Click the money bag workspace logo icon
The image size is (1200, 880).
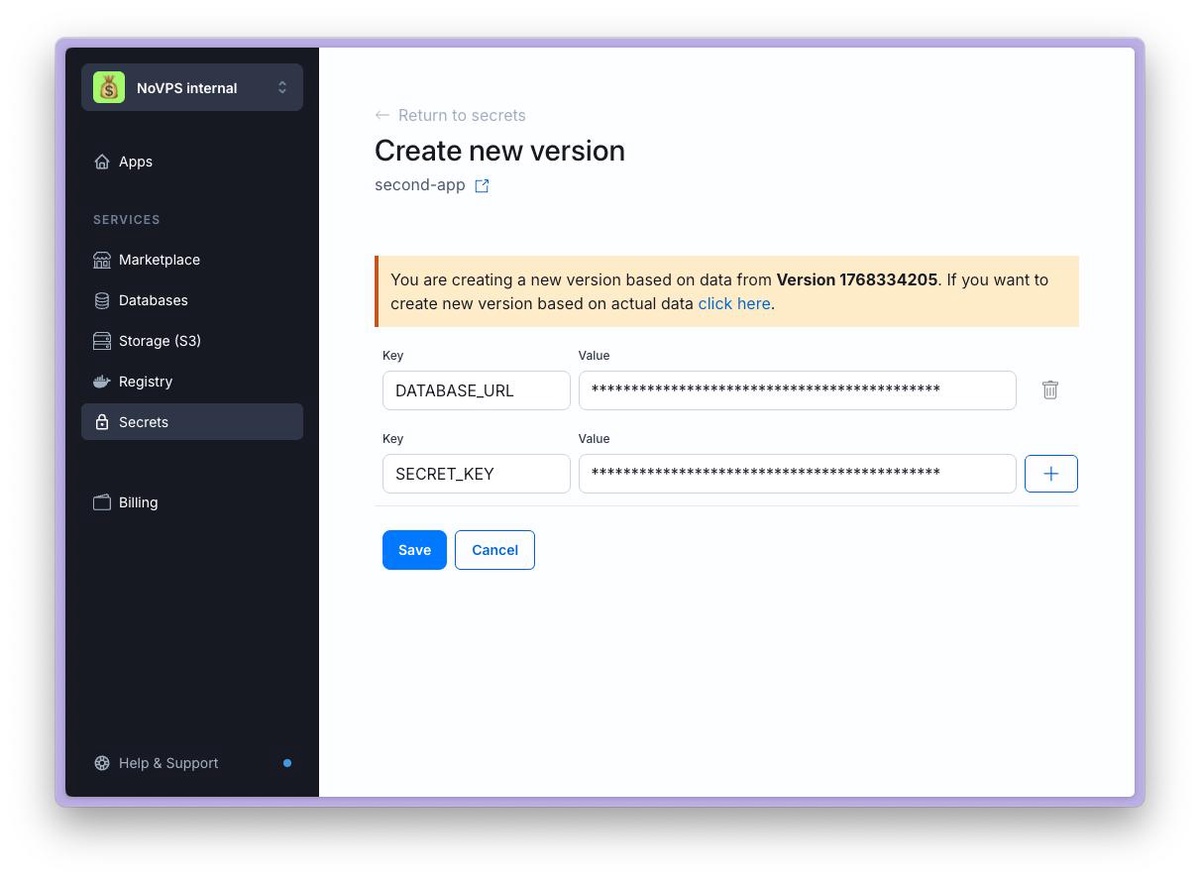(109, 88)
